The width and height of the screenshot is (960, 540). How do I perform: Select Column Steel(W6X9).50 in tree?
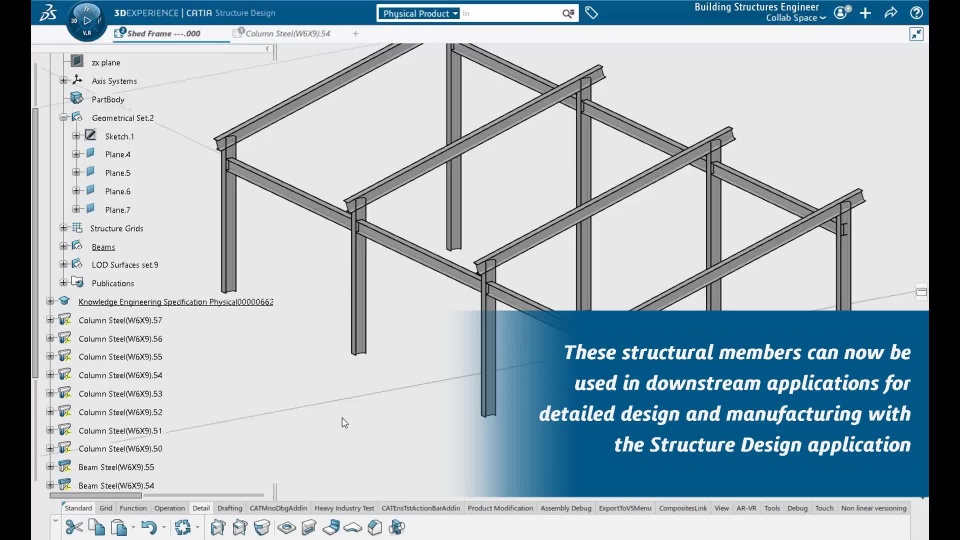(x=120, y=449)
